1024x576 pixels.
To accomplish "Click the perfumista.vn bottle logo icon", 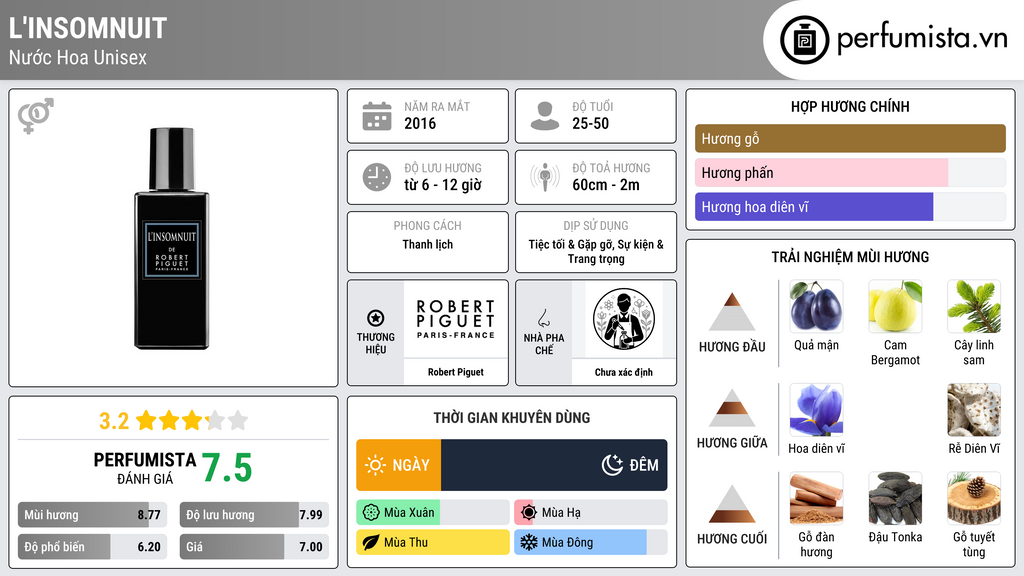I will pos(805,40).
